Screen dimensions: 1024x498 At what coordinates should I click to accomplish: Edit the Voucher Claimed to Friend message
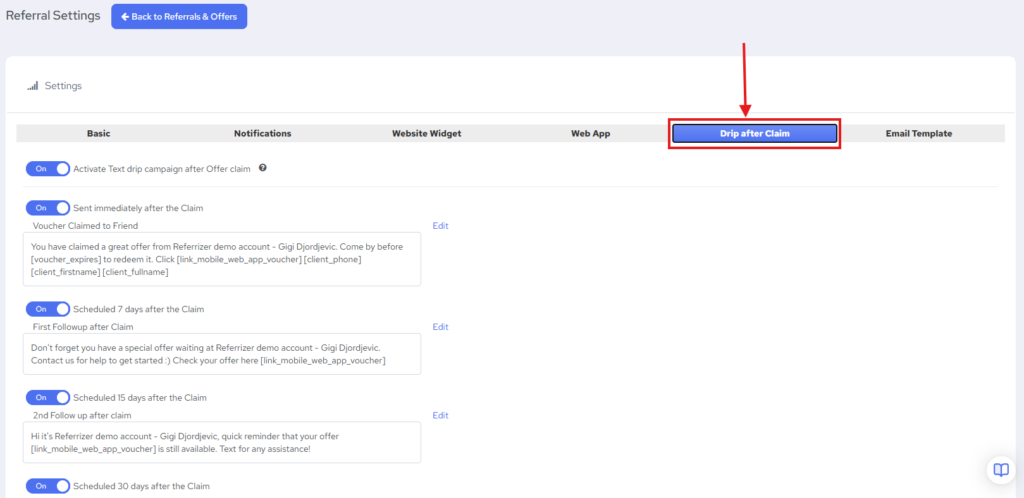coord(440,226)
